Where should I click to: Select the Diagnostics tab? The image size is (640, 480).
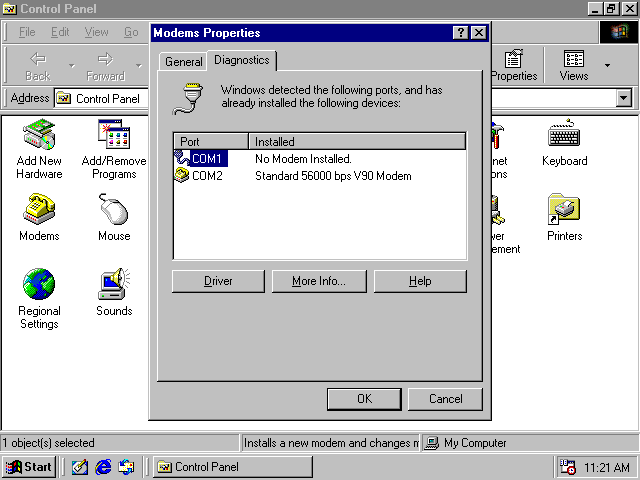click(x=242, y=60)
